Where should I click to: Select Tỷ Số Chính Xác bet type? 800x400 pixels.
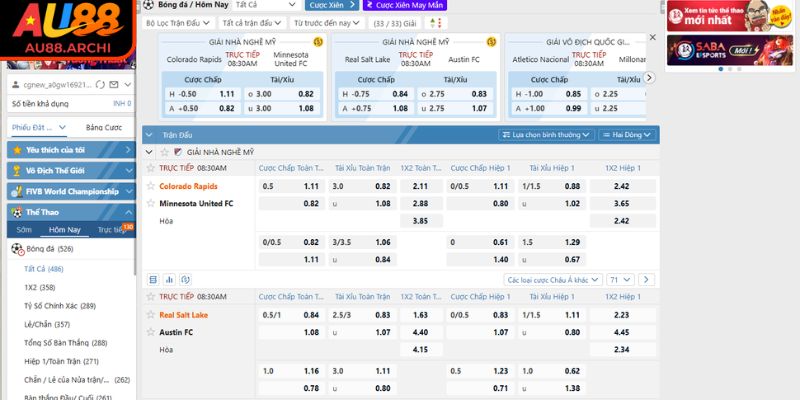pos(60,305)
